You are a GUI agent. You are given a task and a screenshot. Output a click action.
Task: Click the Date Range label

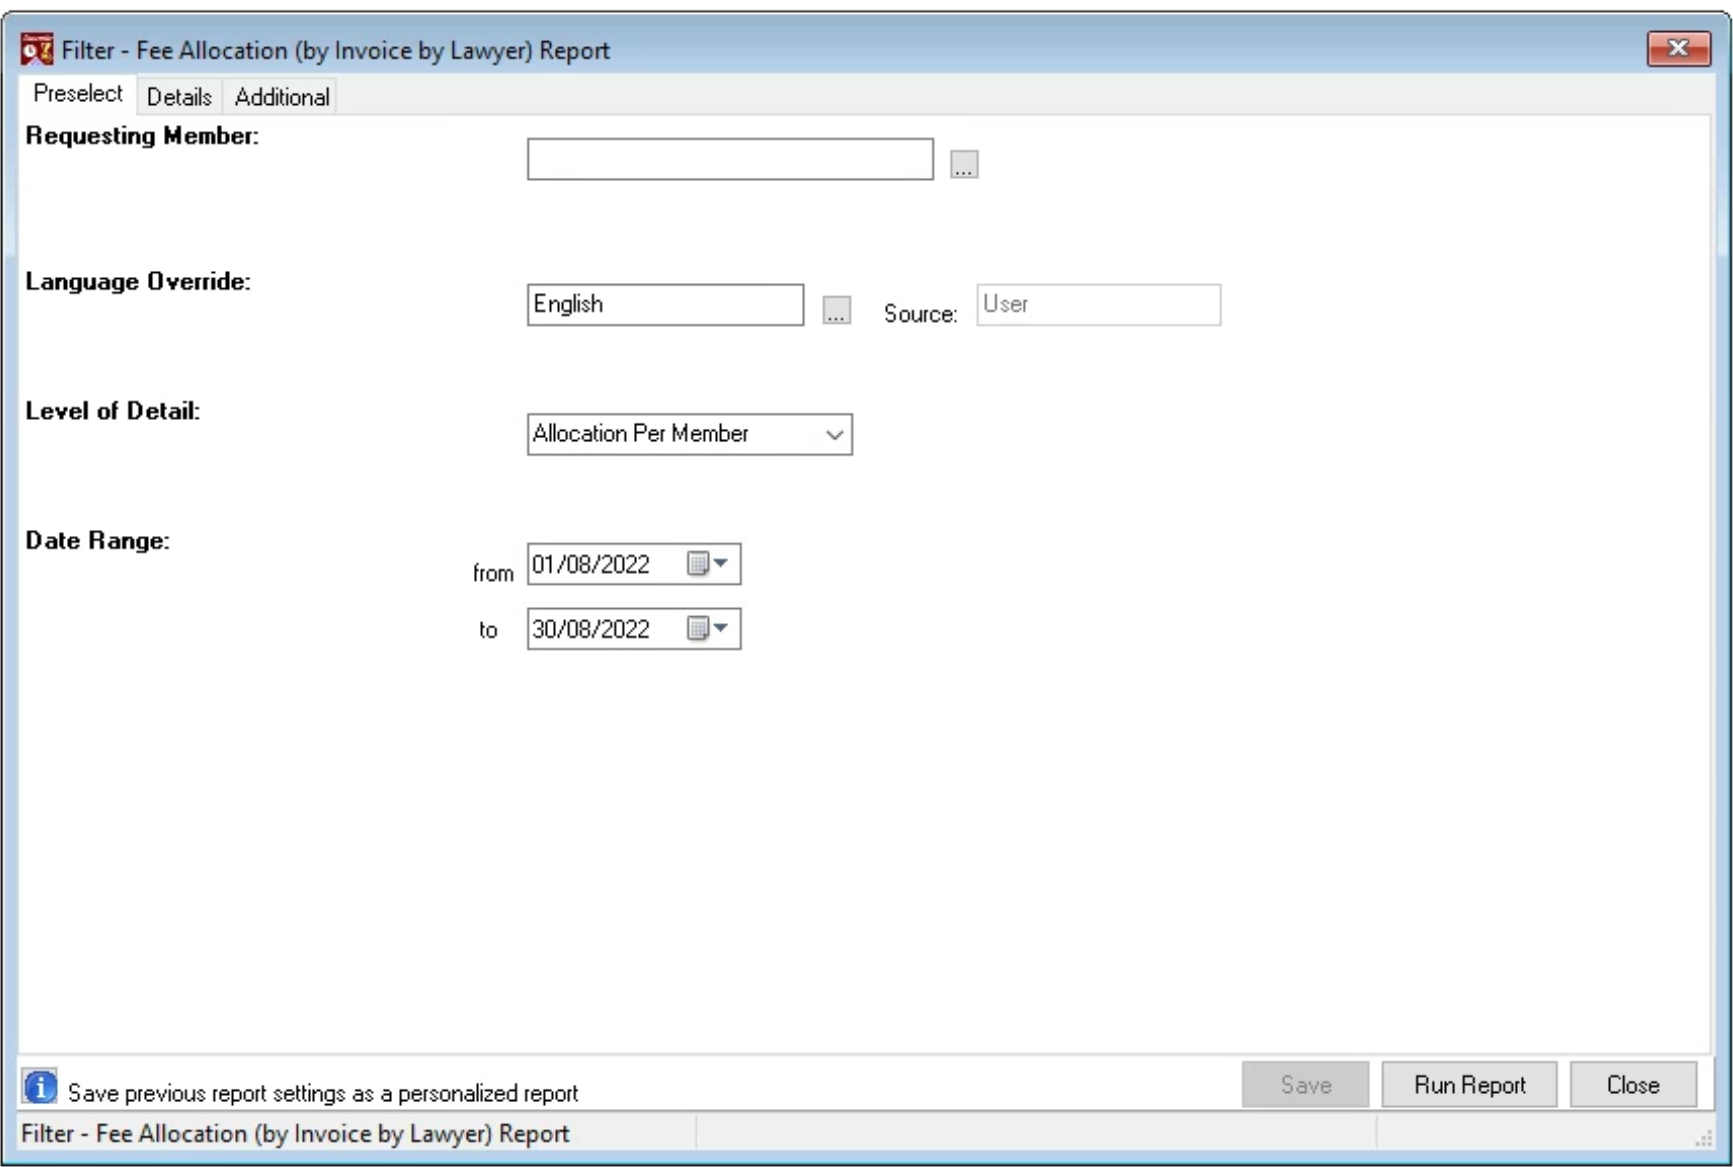point(98,541)
